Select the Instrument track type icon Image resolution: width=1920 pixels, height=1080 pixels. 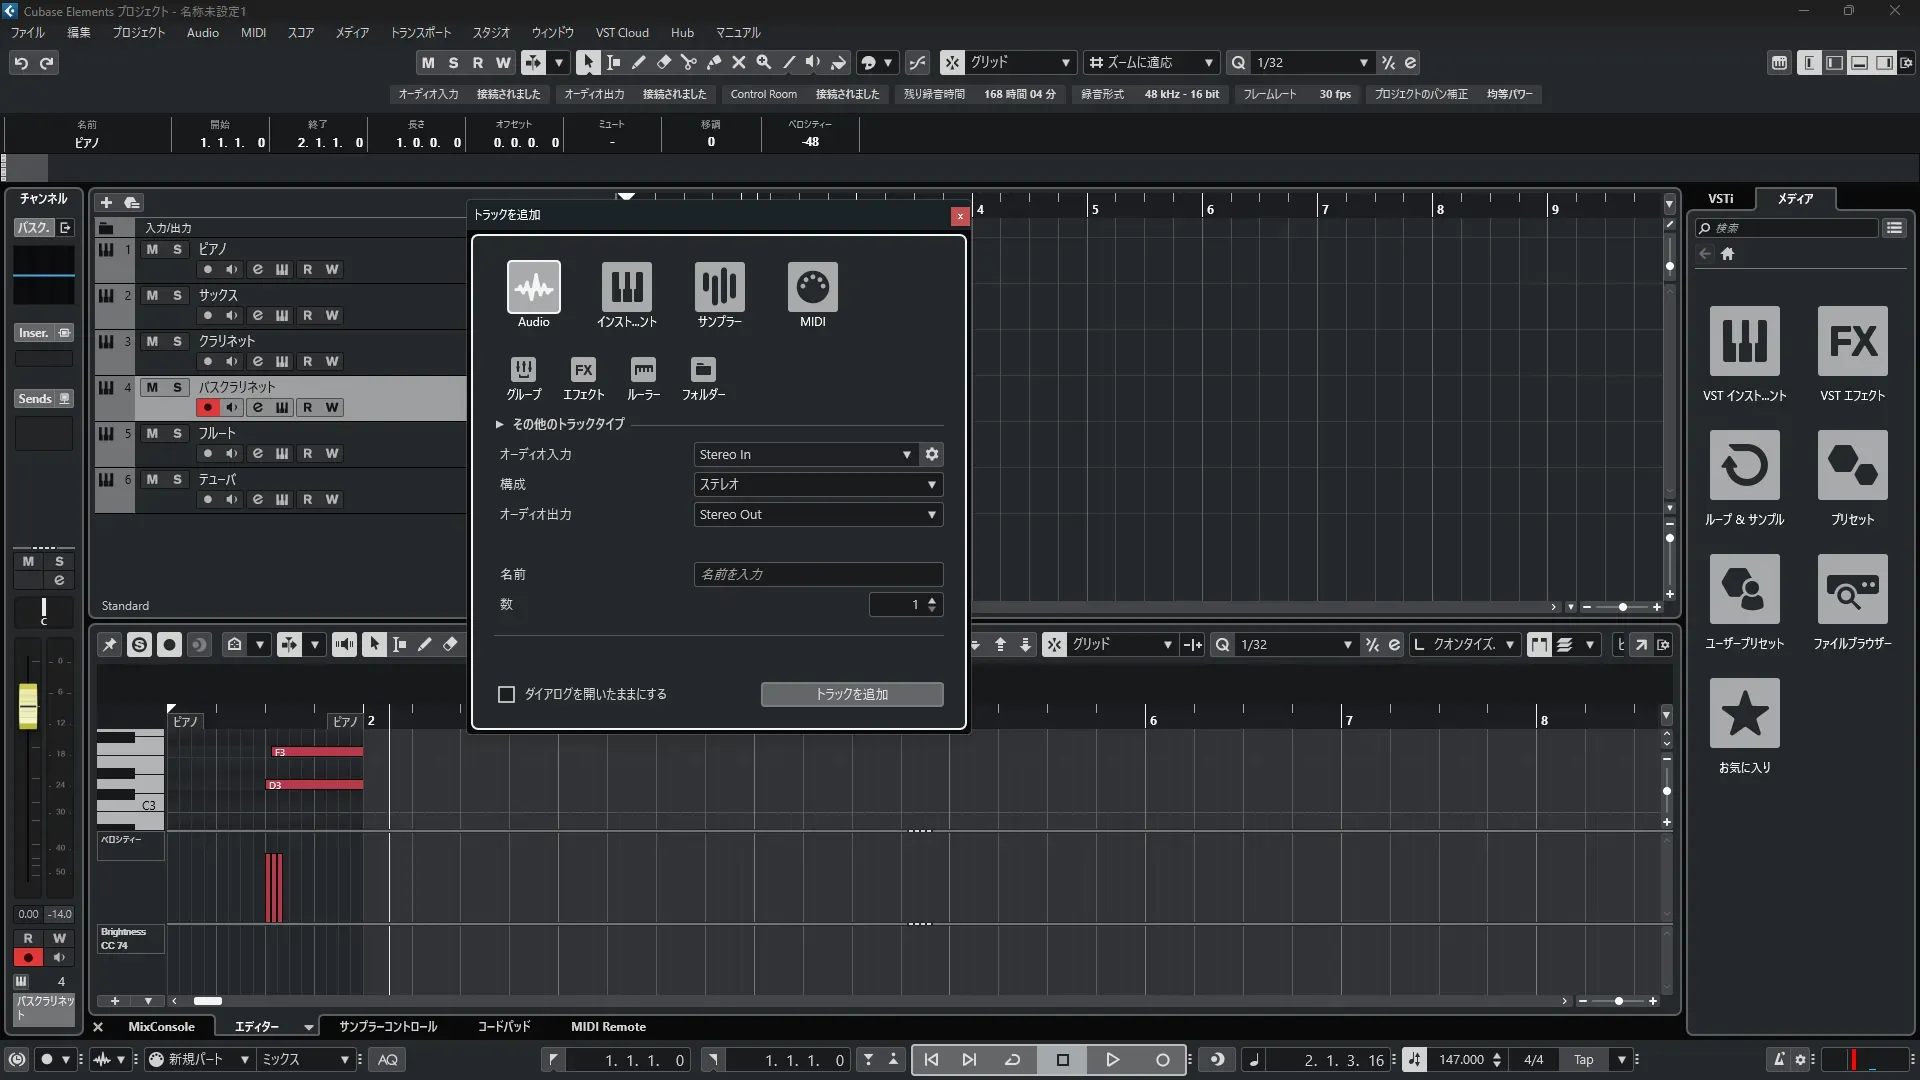pyautogui.click(x=626, y=287)
